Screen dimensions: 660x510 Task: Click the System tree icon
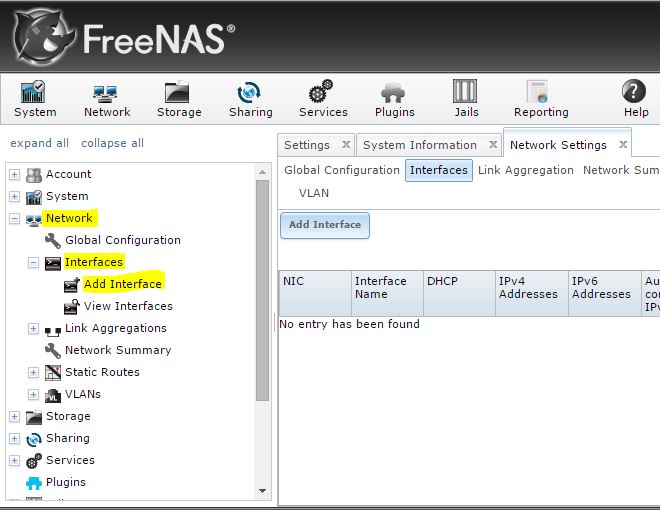(x=34, y=197)
